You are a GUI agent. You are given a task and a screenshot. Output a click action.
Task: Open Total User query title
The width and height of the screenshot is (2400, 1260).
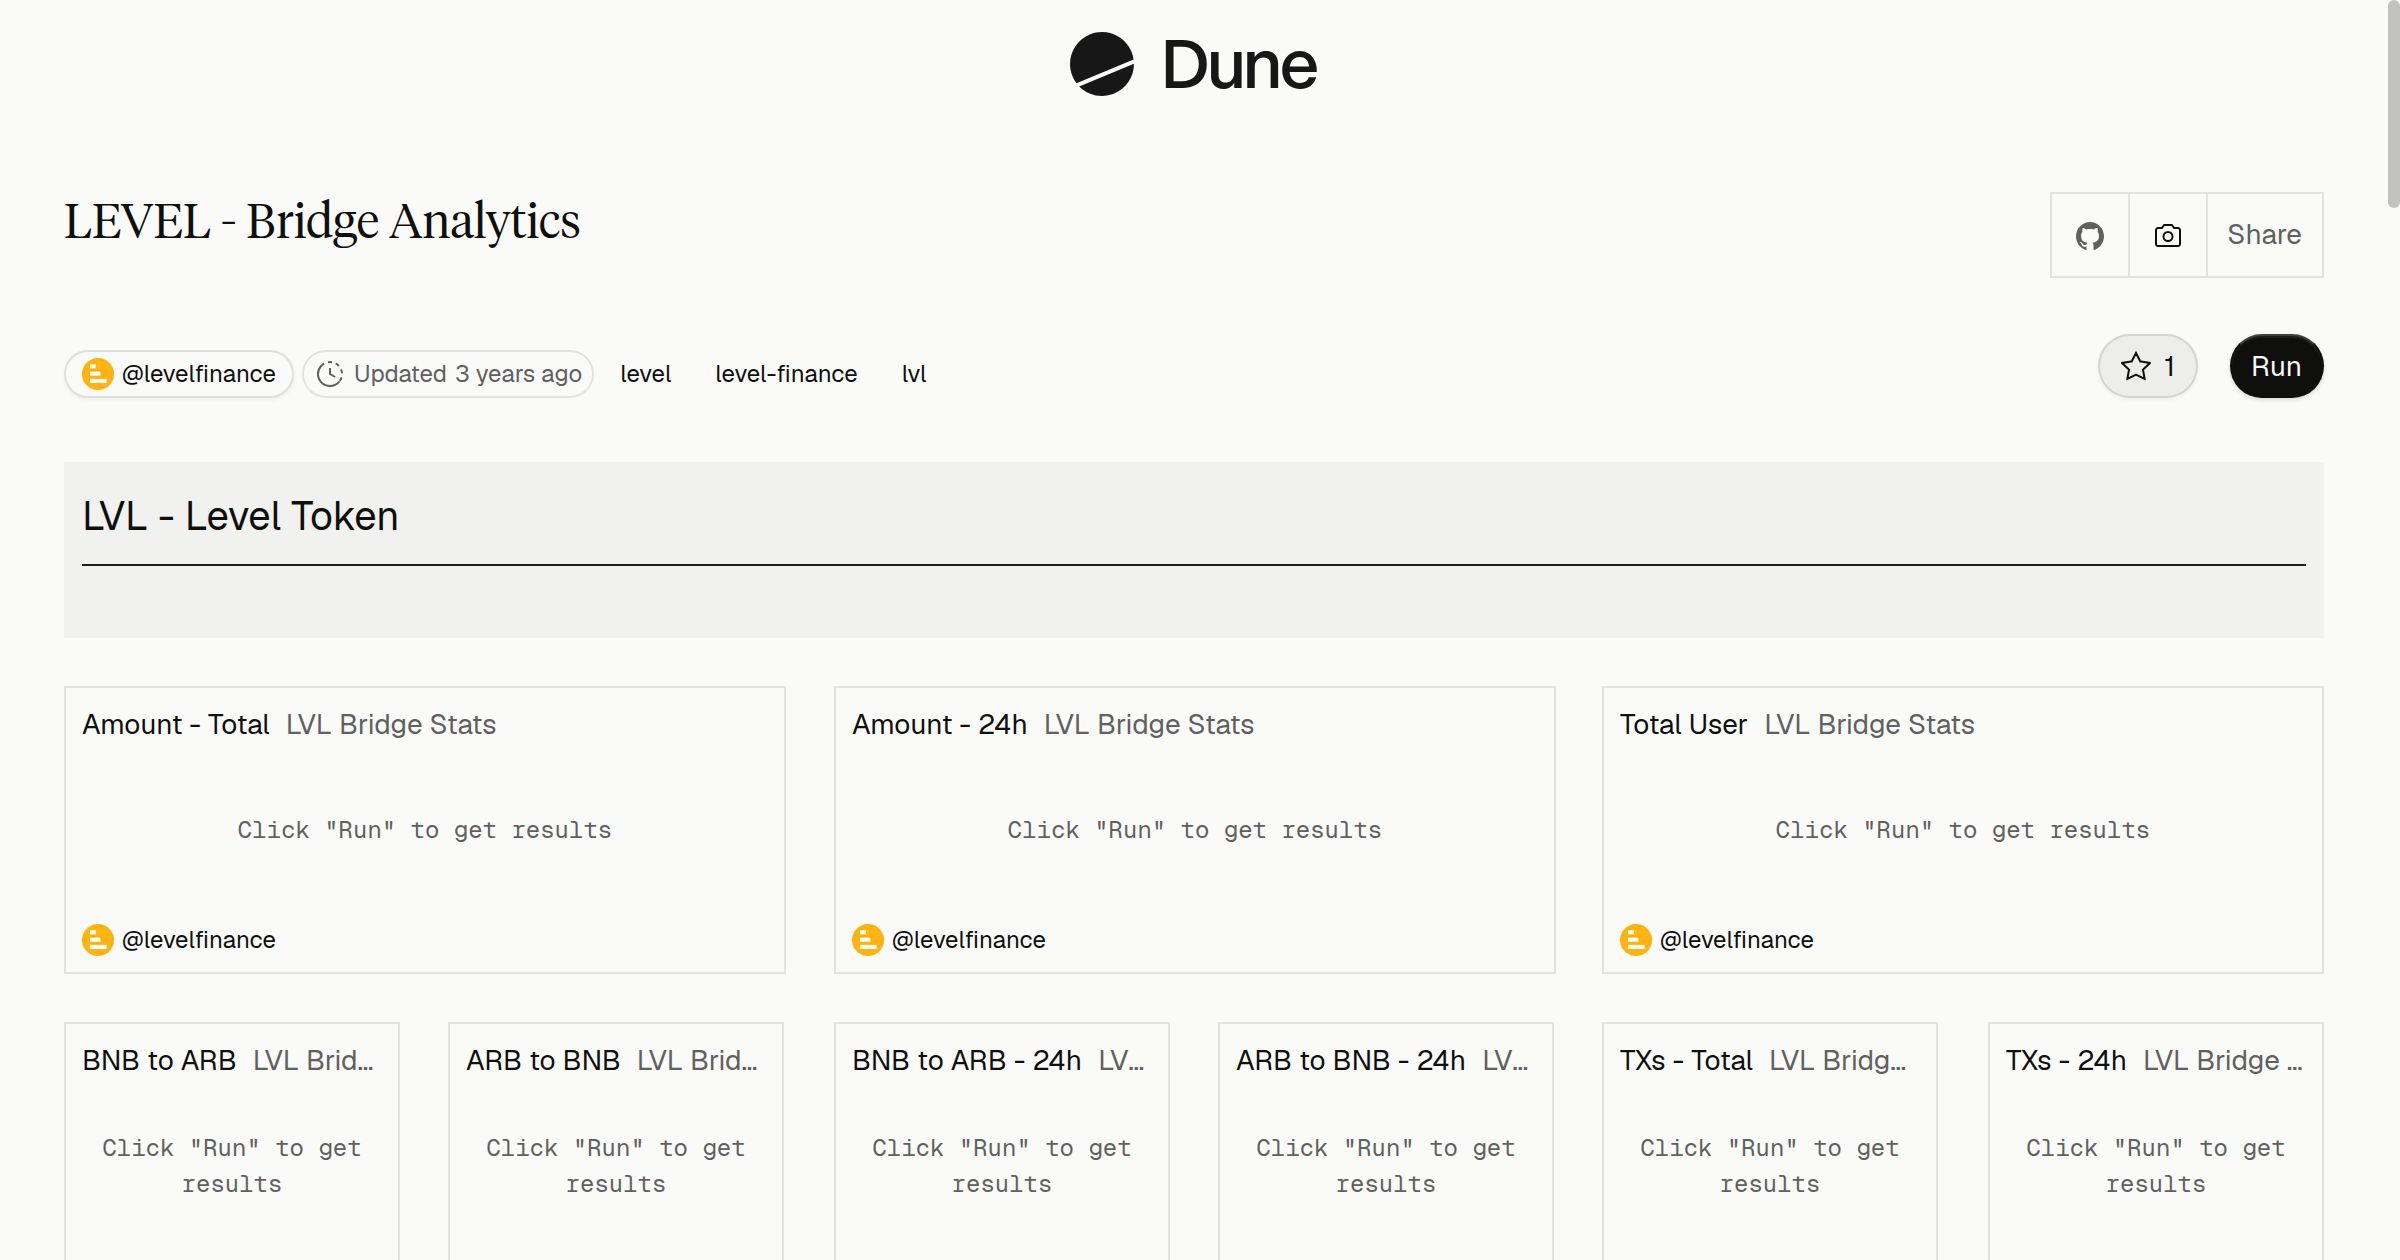click(x=1683, y=724)
